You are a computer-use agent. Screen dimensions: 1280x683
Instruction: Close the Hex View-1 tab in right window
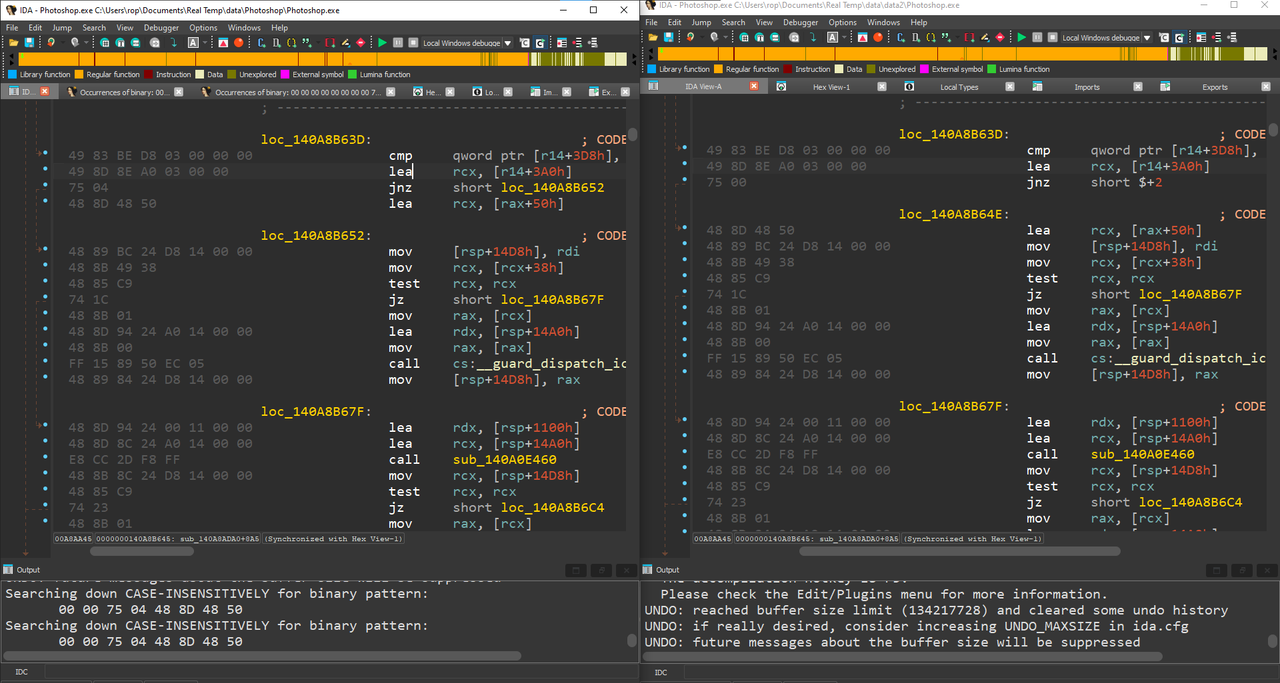[882, 87]
